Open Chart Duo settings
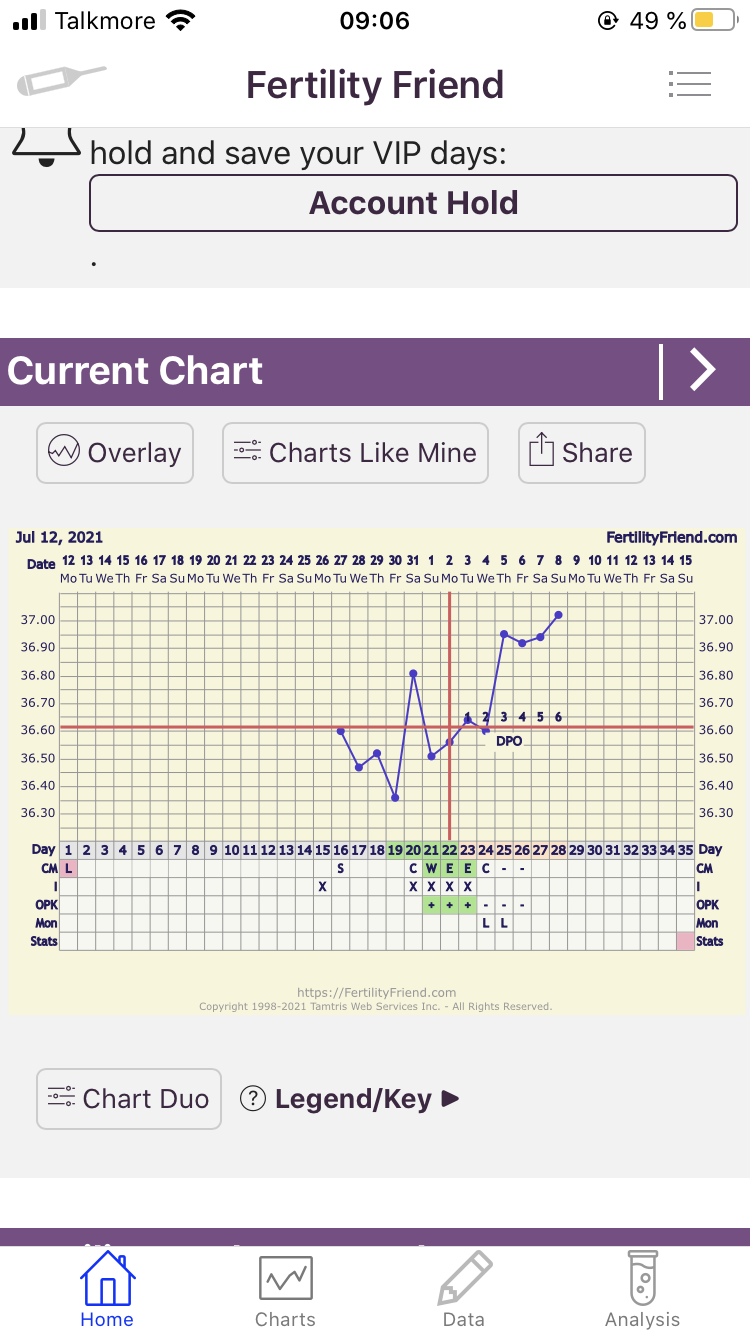The width and height of the screenshot is (750, 1334). pos(128,1099)
